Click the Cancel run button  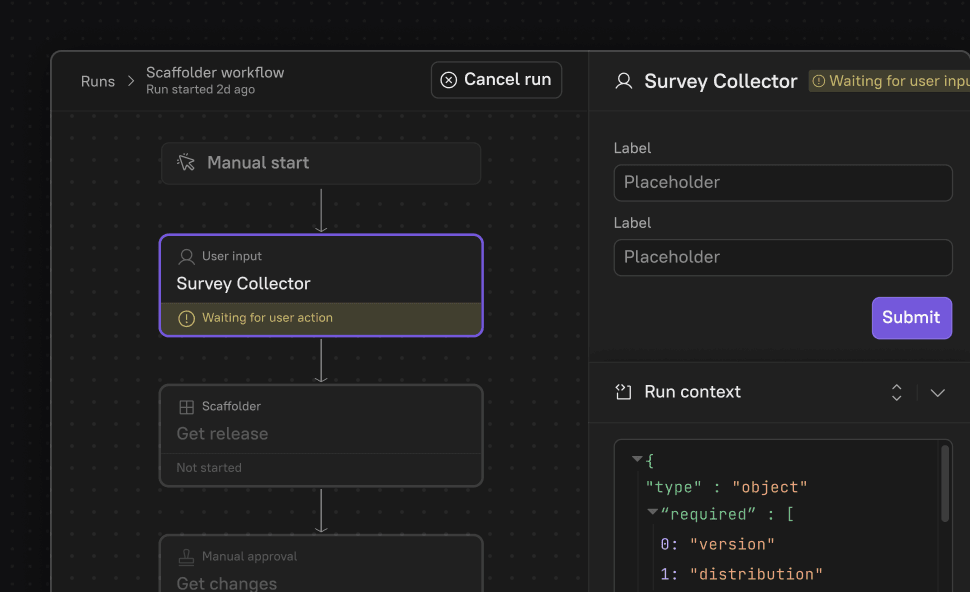pyautogui.click(x=496, y=80)
